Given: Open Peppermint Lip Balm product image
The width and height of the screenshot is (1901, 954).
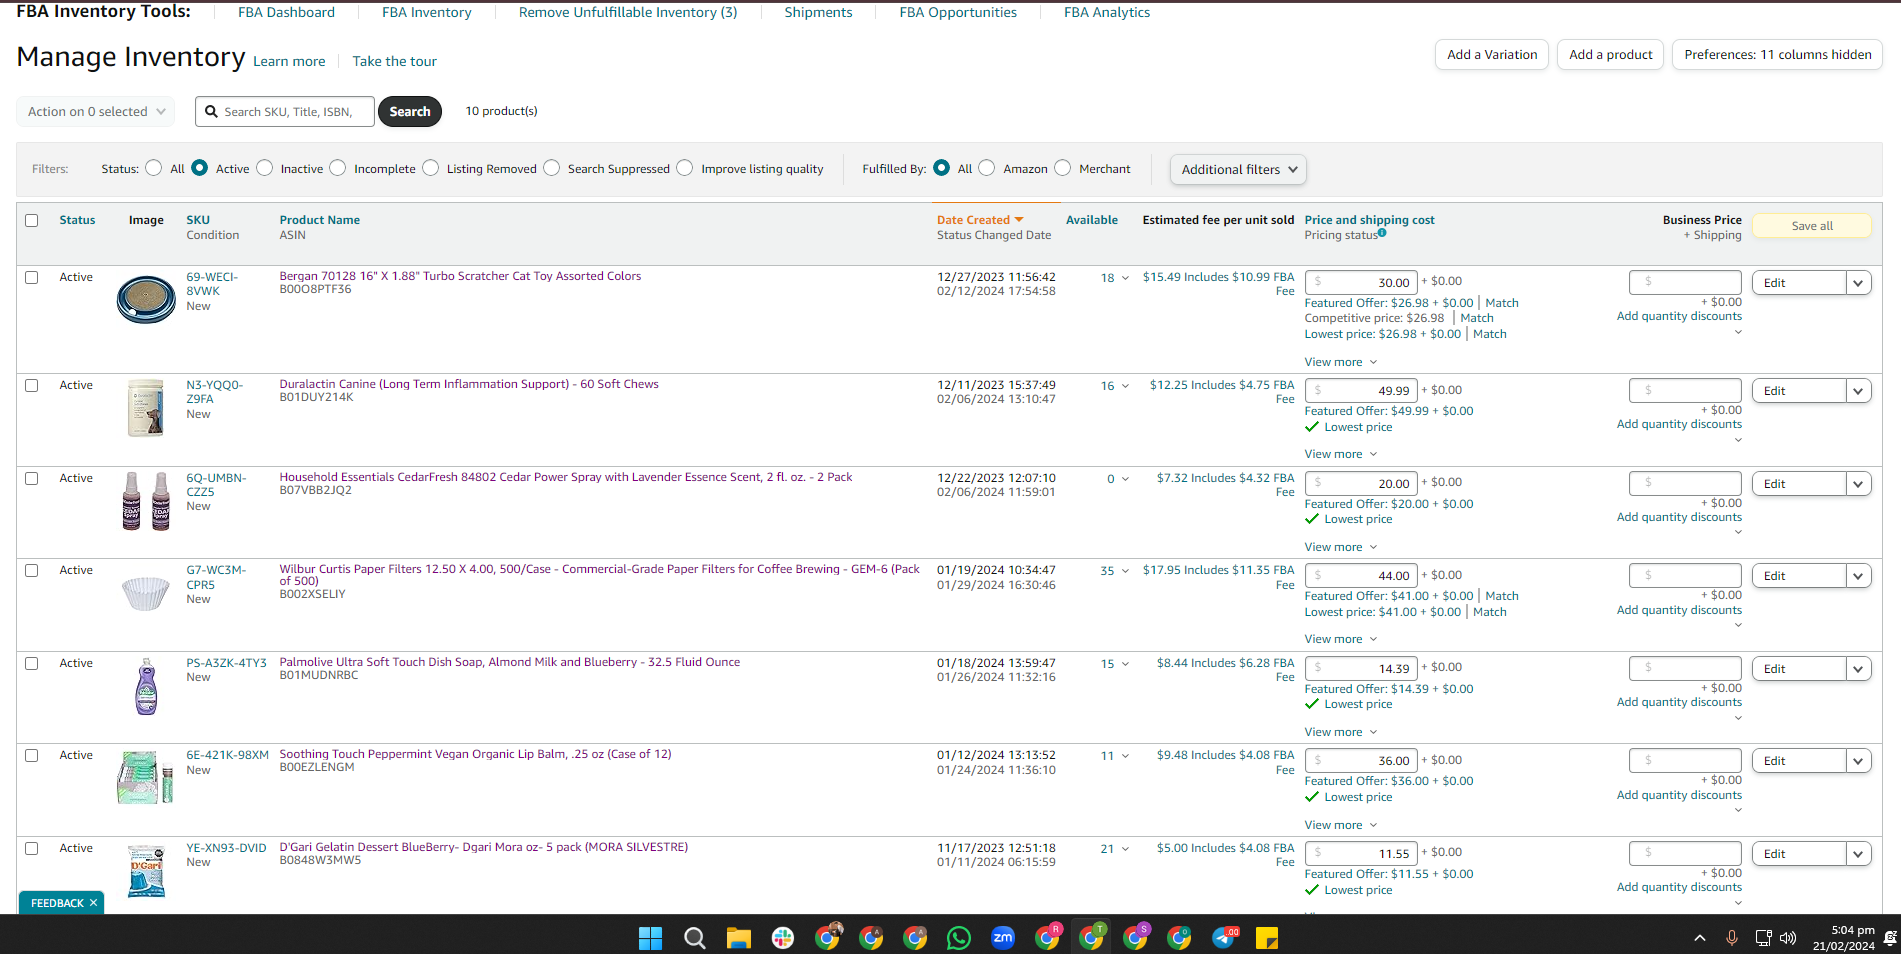Looking at the screenshot, I should point(146,778).
